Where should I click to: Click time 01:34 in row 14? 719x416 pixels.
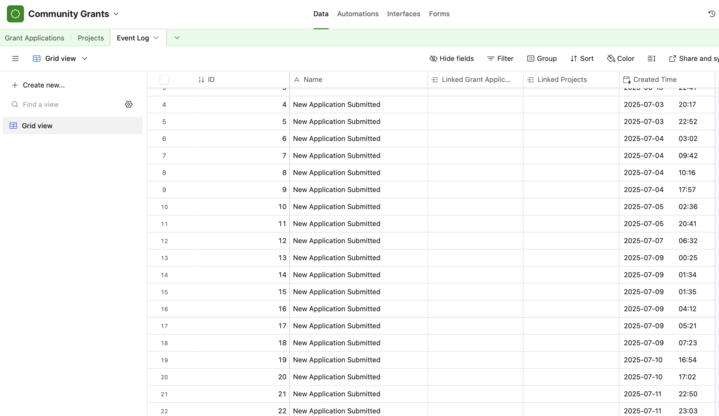687,275
